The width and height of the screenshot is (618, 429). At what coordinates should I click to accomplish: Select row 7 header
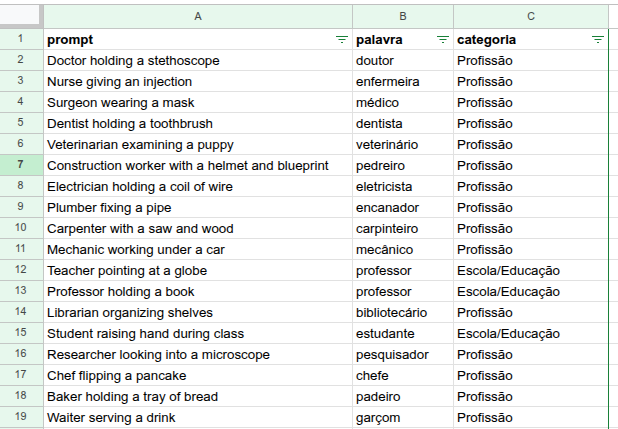tap(20, 164)
